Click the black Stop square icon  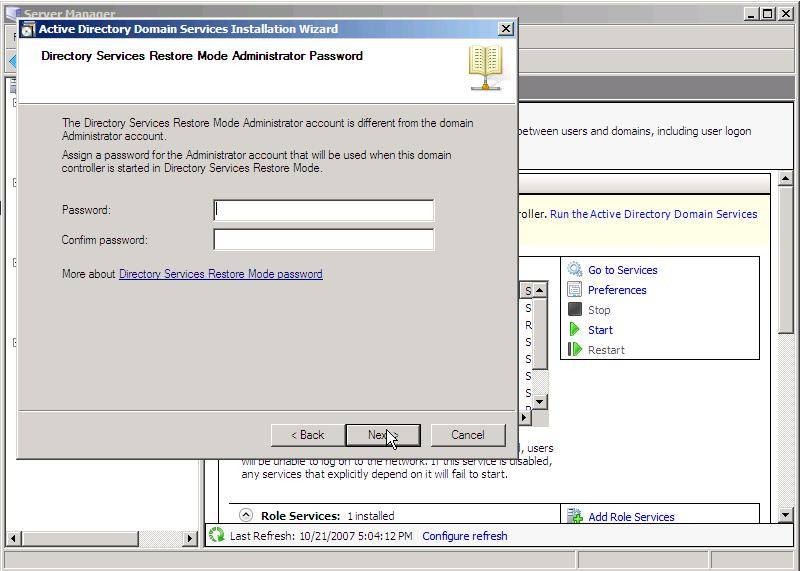574,309
